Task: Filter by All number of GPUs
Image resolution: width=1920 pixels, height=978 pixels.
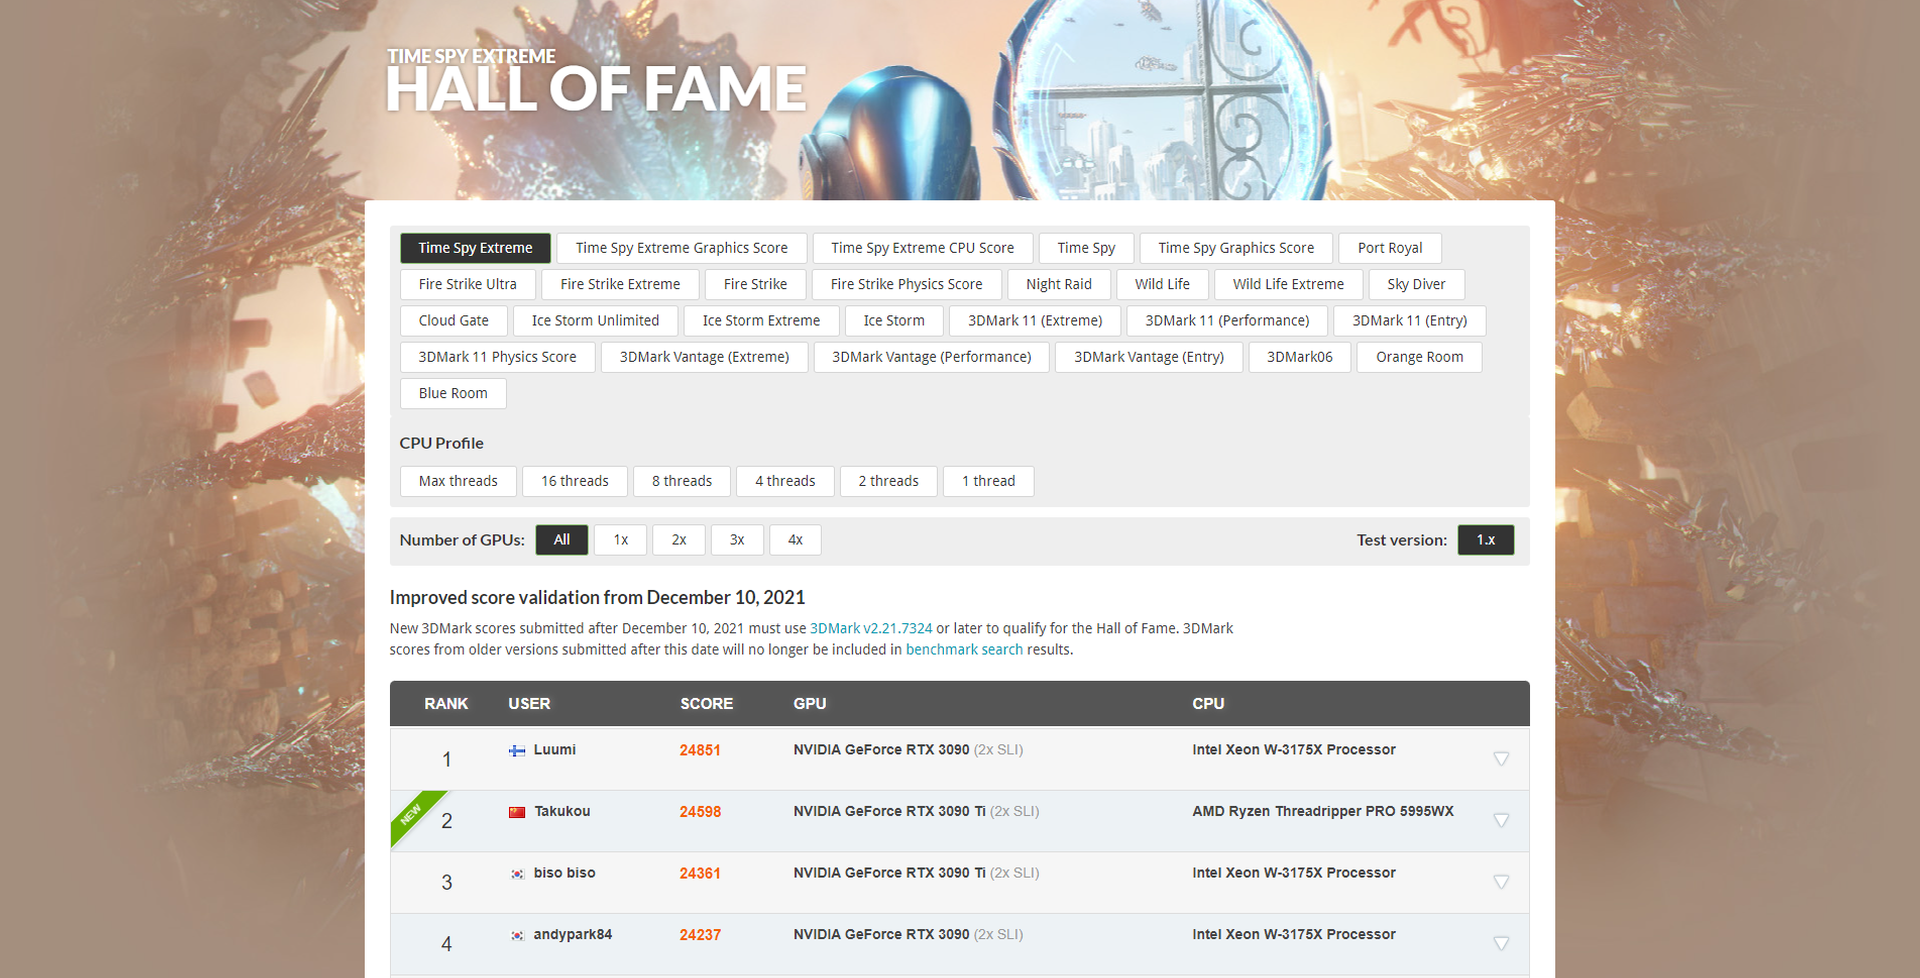Action: [x=562, y=540]
